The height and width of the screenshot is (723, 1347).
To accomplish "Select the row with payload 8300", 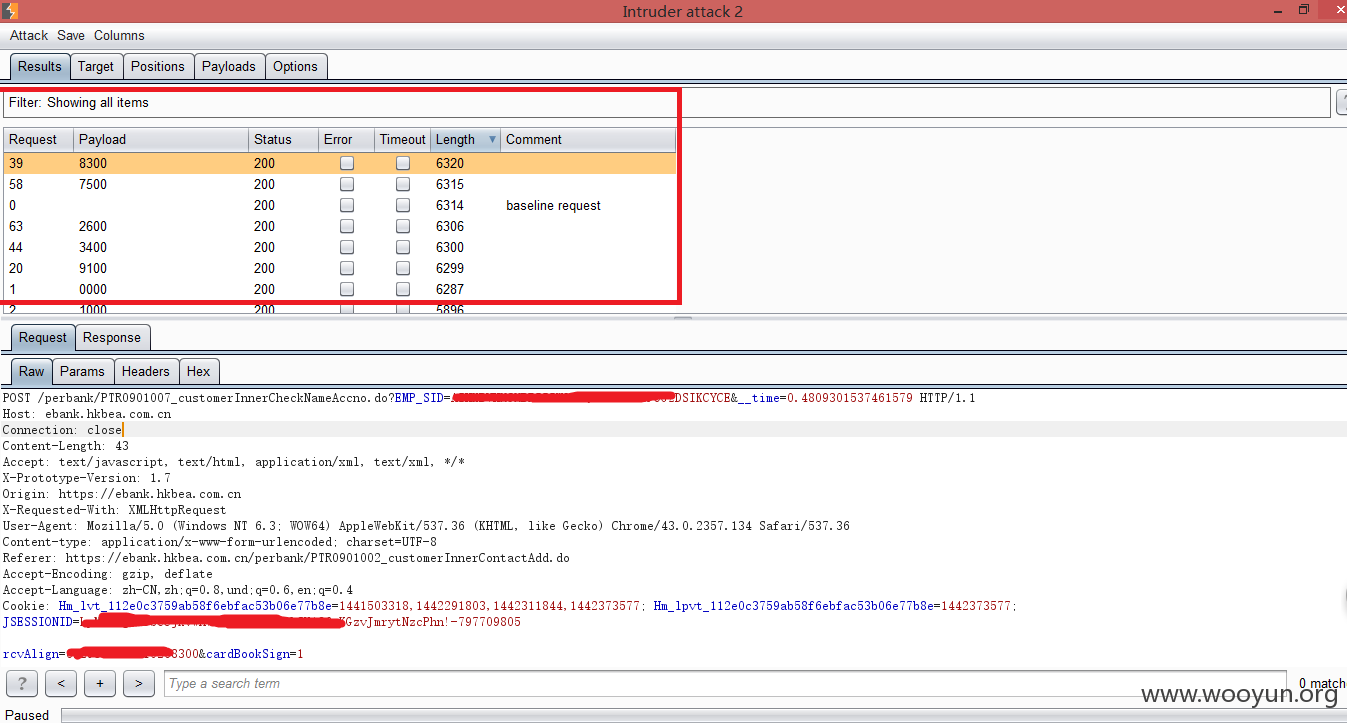I will click(x=340, y=163).
